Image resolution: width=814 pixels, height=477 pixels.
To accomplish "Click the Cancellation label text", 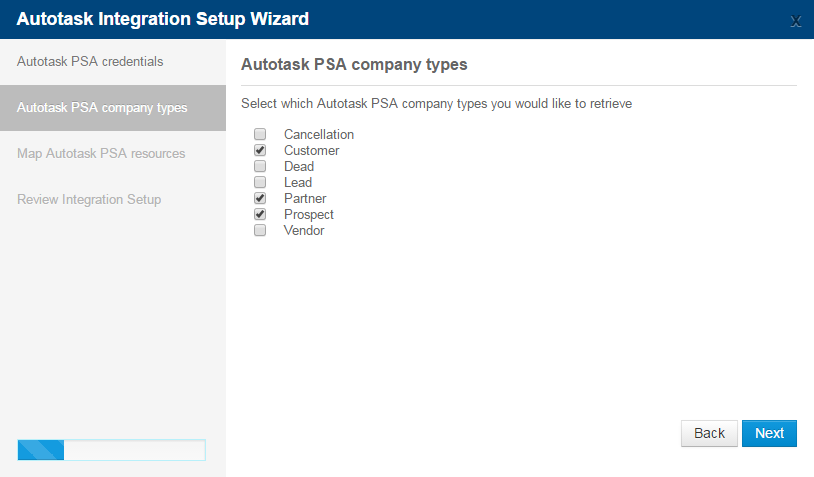I will (x=319, y=134).
